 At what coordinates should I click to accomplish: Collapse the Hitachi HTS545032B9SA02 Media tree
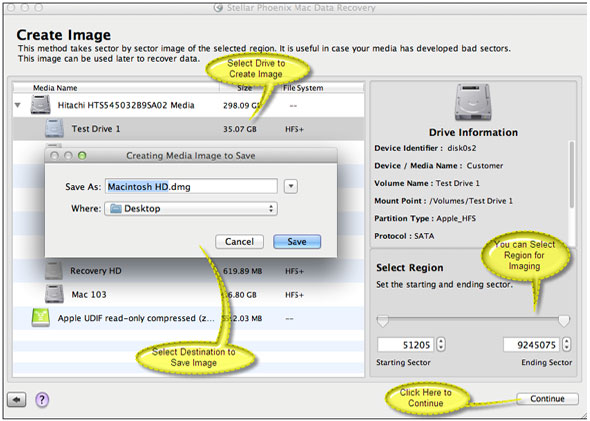pyautogui.click(x=18, y=105)
